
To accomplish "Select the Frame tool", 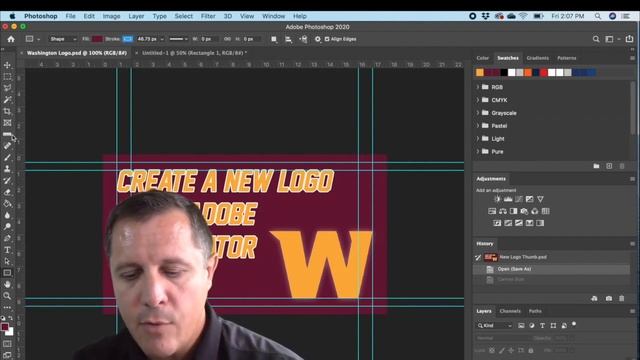I will (7, 122).
